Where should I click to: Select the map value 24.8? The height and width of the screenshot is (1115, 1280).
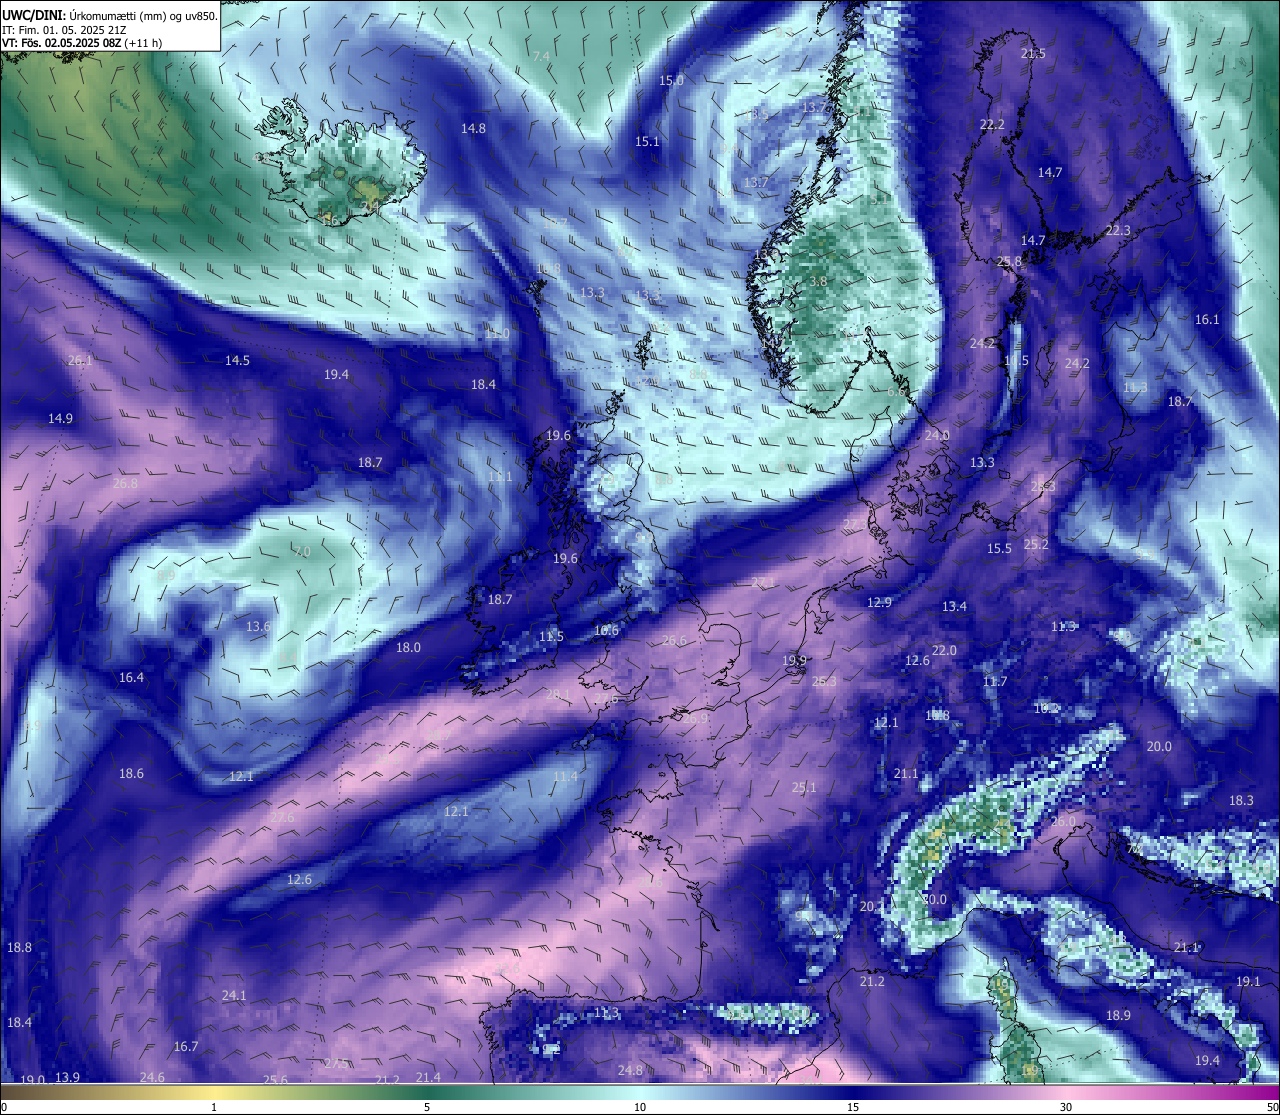(630, 1071)
